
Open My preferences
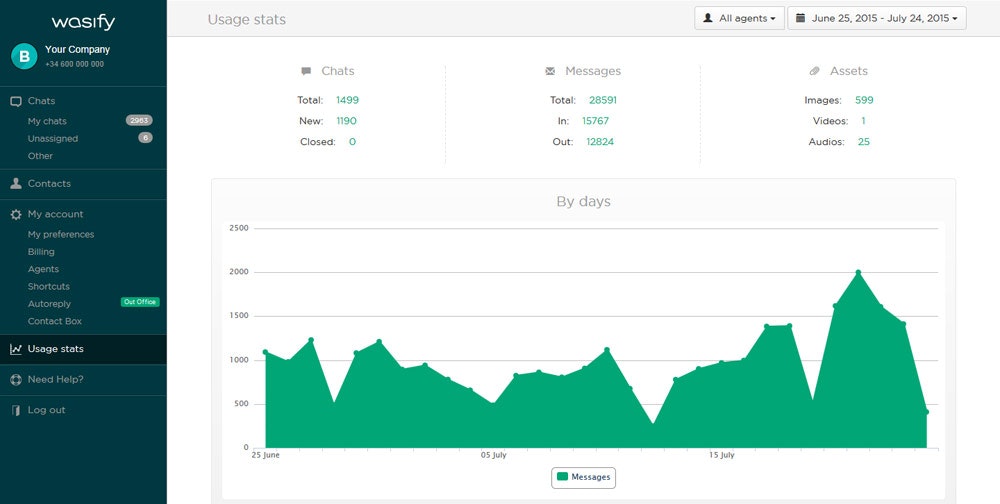tap(61, 235)
